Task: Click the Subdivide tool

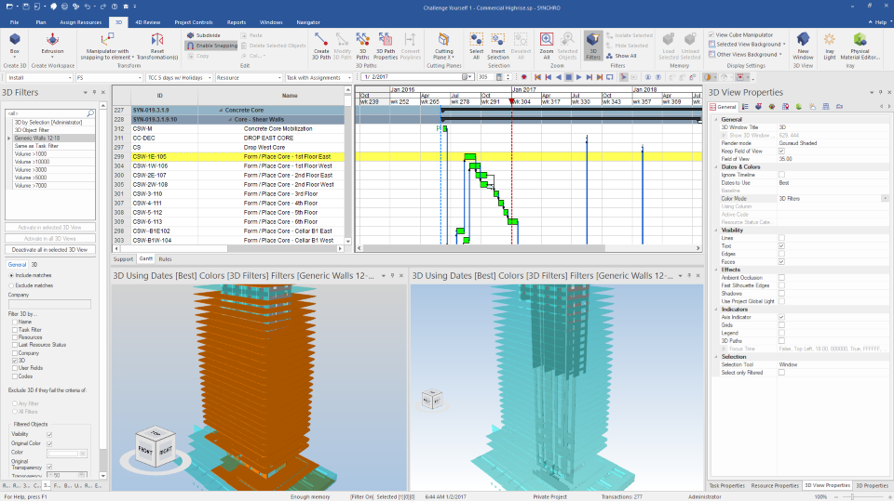Action: click(204, 35)
